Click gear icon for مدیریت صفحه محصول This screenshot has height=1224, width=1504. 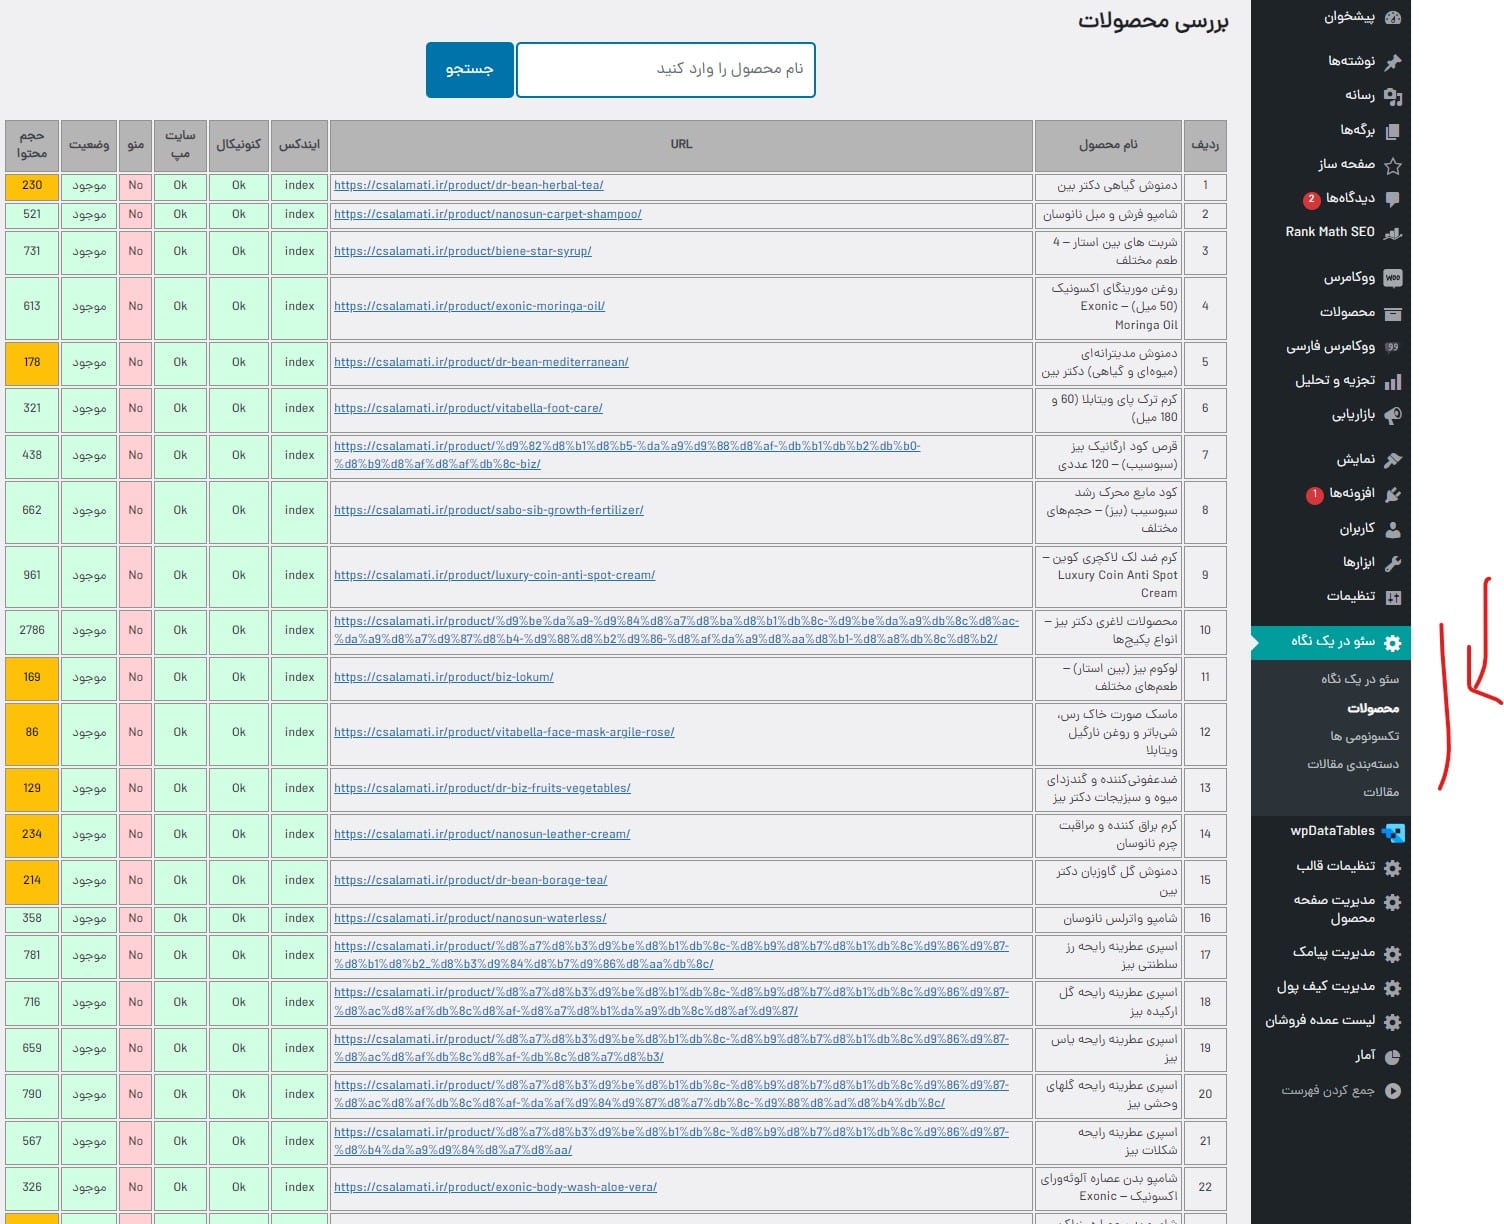pos(1392,902)
